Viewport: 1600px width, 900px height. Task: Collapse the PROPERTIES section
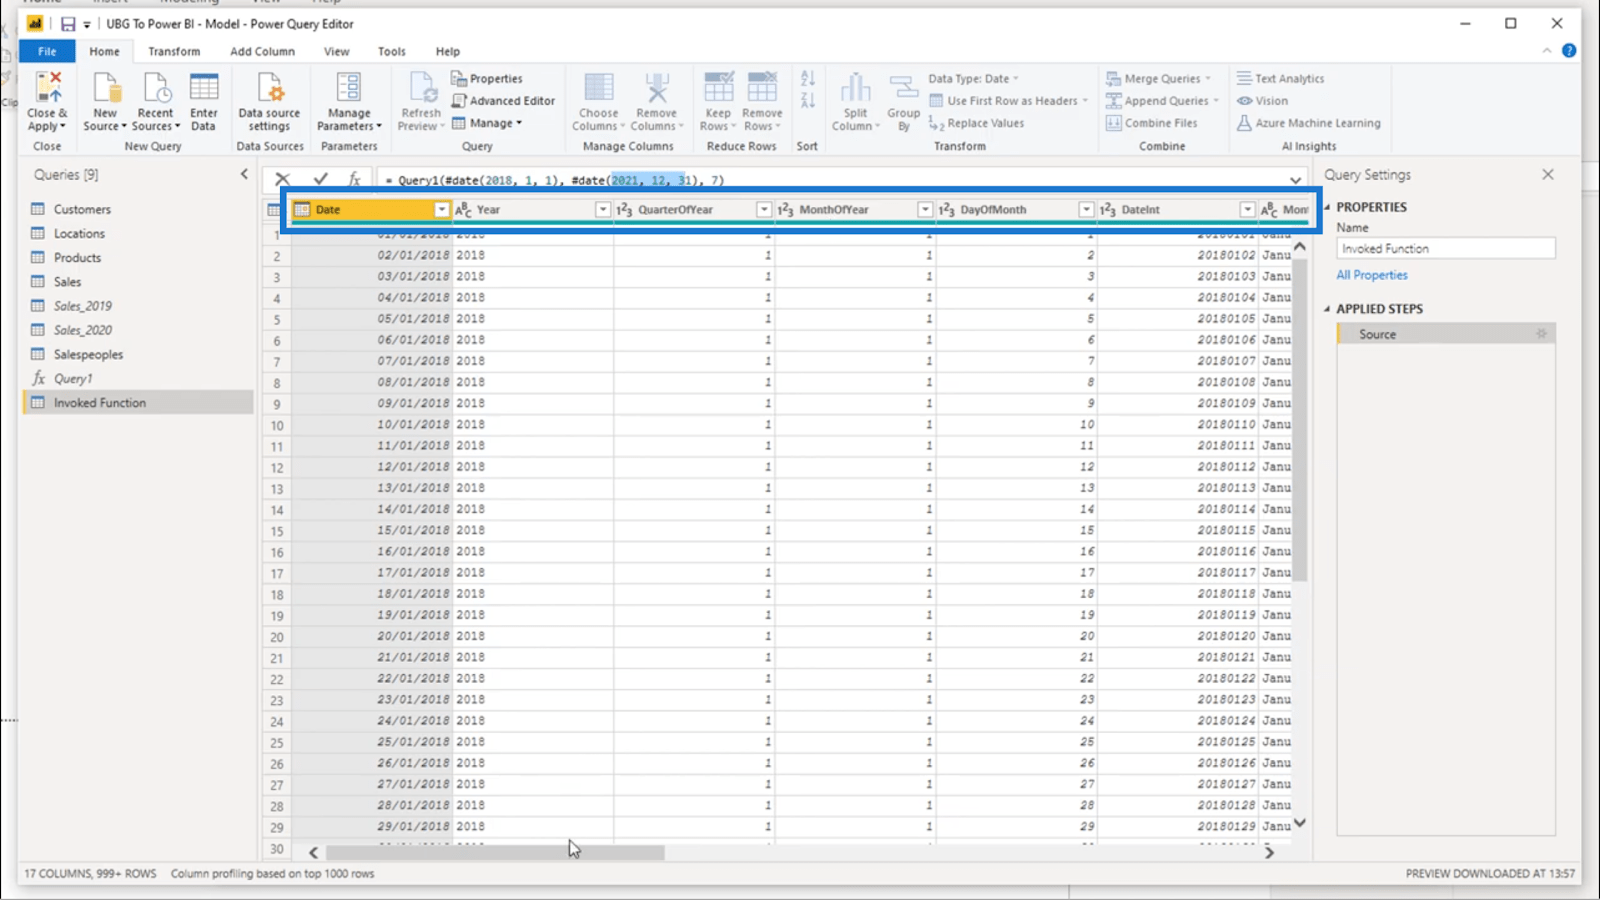tap(1327, 207)
